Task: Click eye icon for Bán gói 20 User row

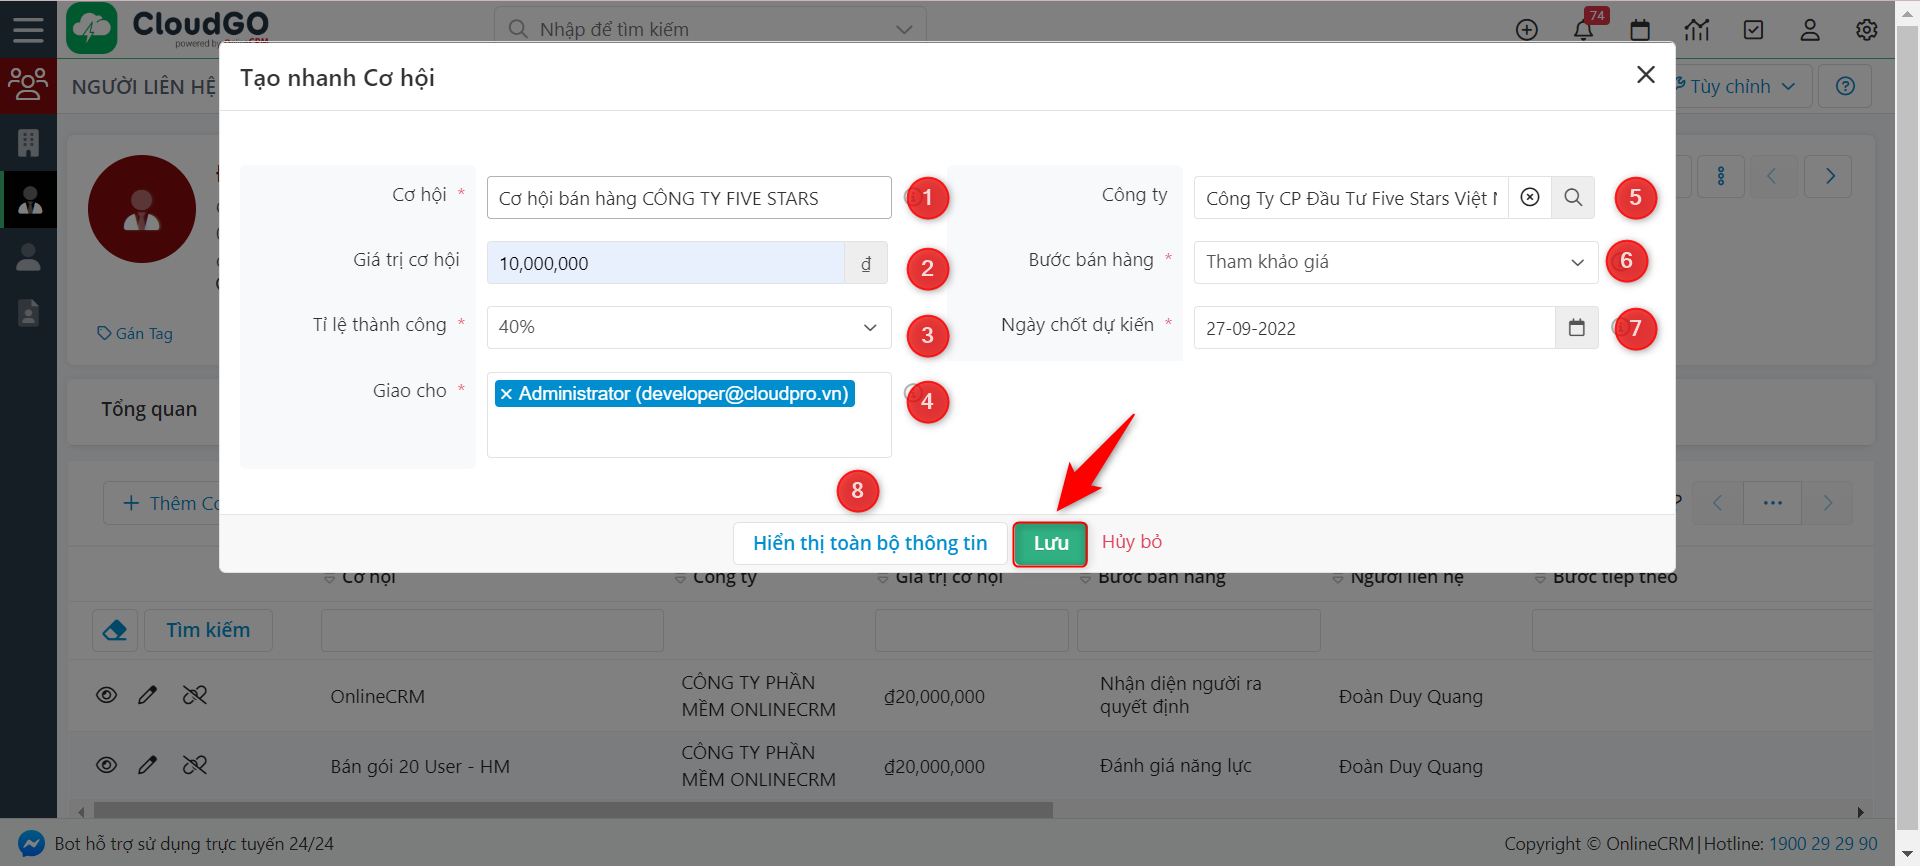Action: click(106, 765)
